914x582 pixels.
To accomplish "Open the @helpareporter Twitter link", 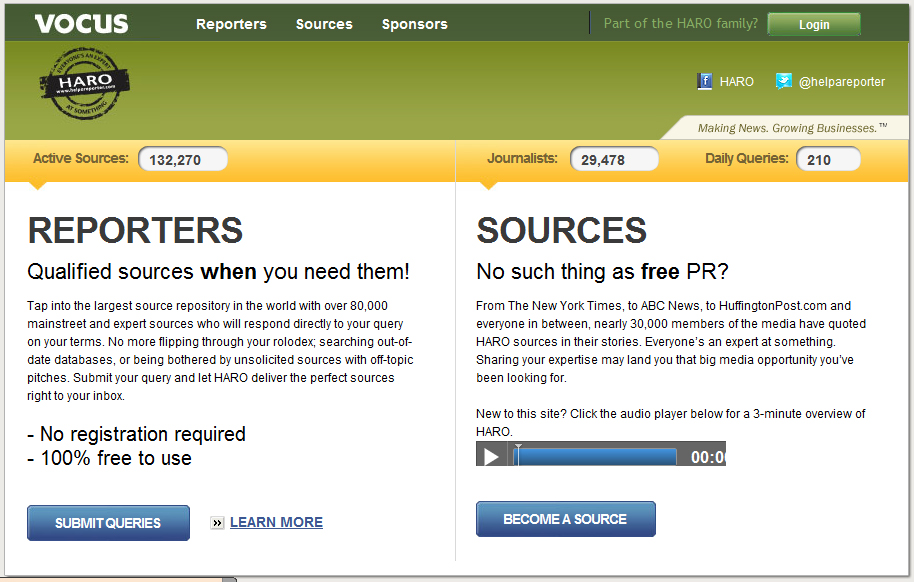I will (841, 82).
